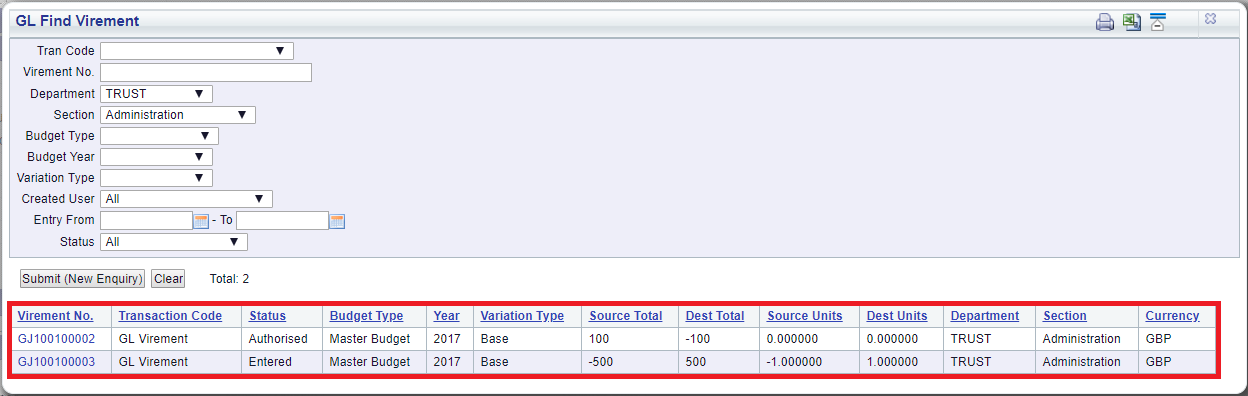
Task: Sort by Year column header
Action: (446, 316)
